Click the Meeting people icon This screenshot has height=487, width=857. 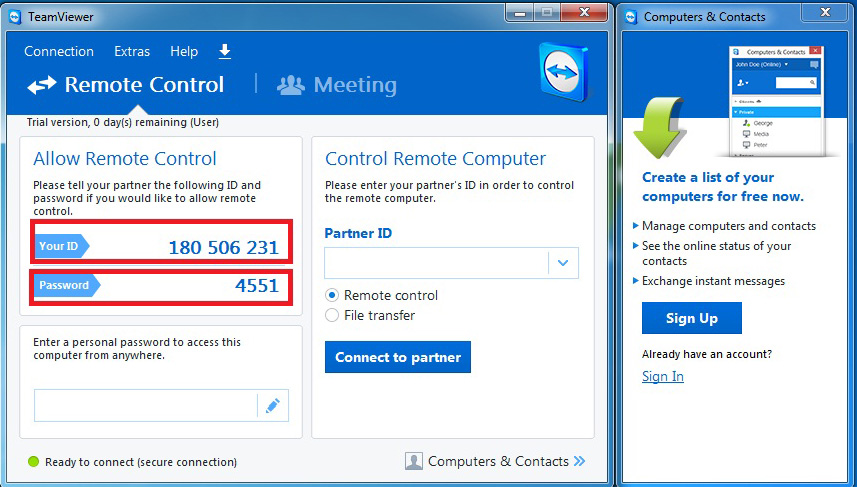[290, 85]
